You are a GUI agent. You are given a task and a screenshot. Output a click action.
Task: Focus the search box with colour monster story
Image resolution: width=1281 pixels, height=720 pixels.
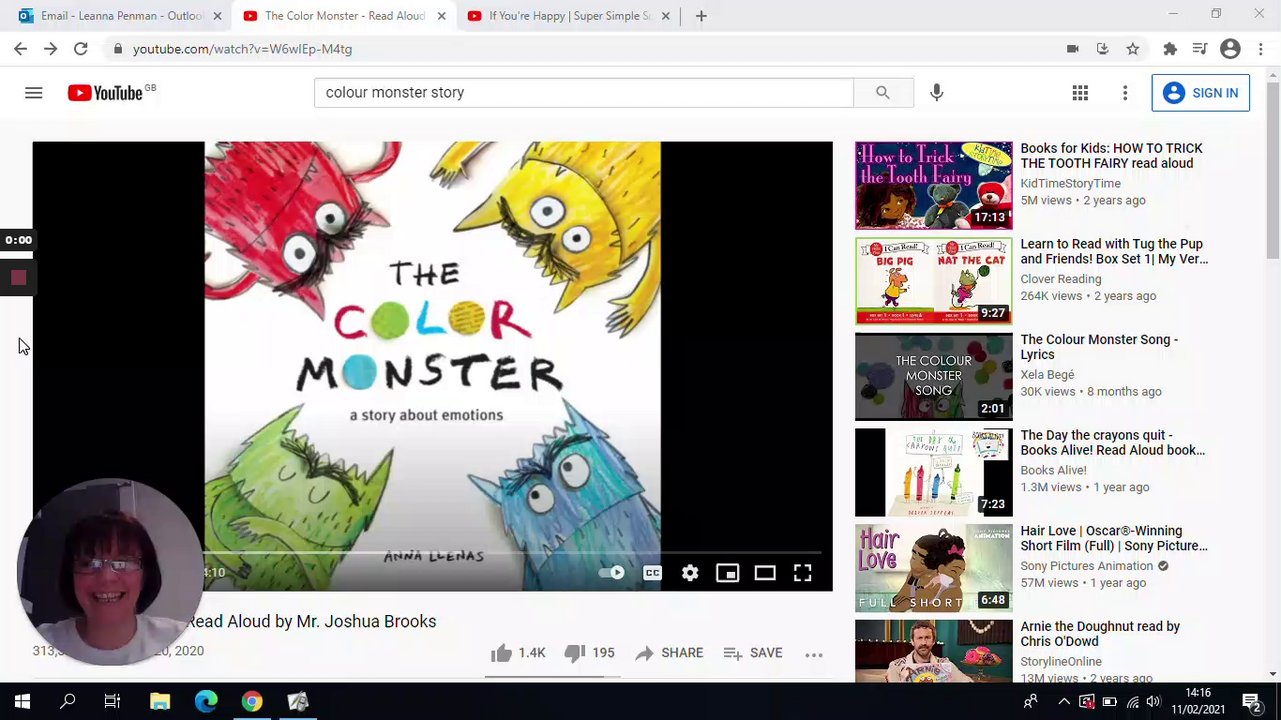coord(584,92)
